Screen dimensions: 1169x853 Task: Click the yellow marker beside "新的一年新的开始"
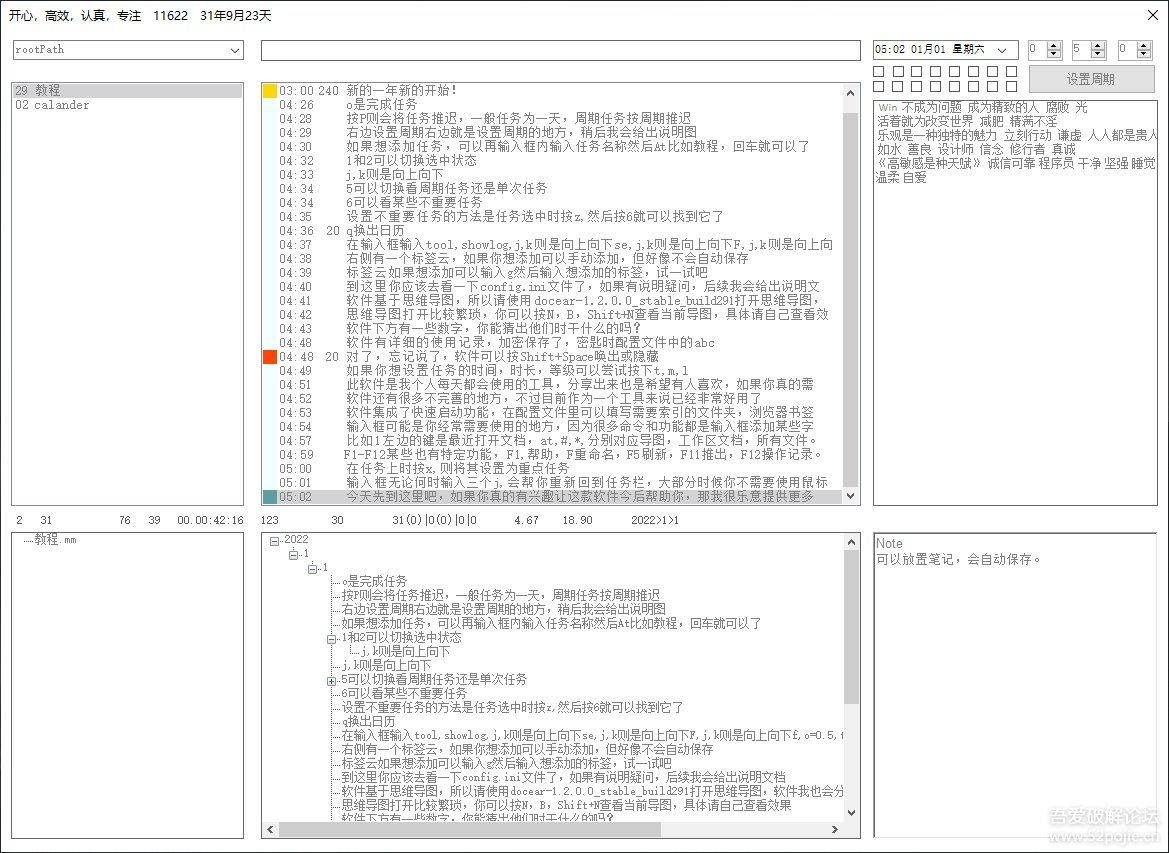click(x=269, y=90)
